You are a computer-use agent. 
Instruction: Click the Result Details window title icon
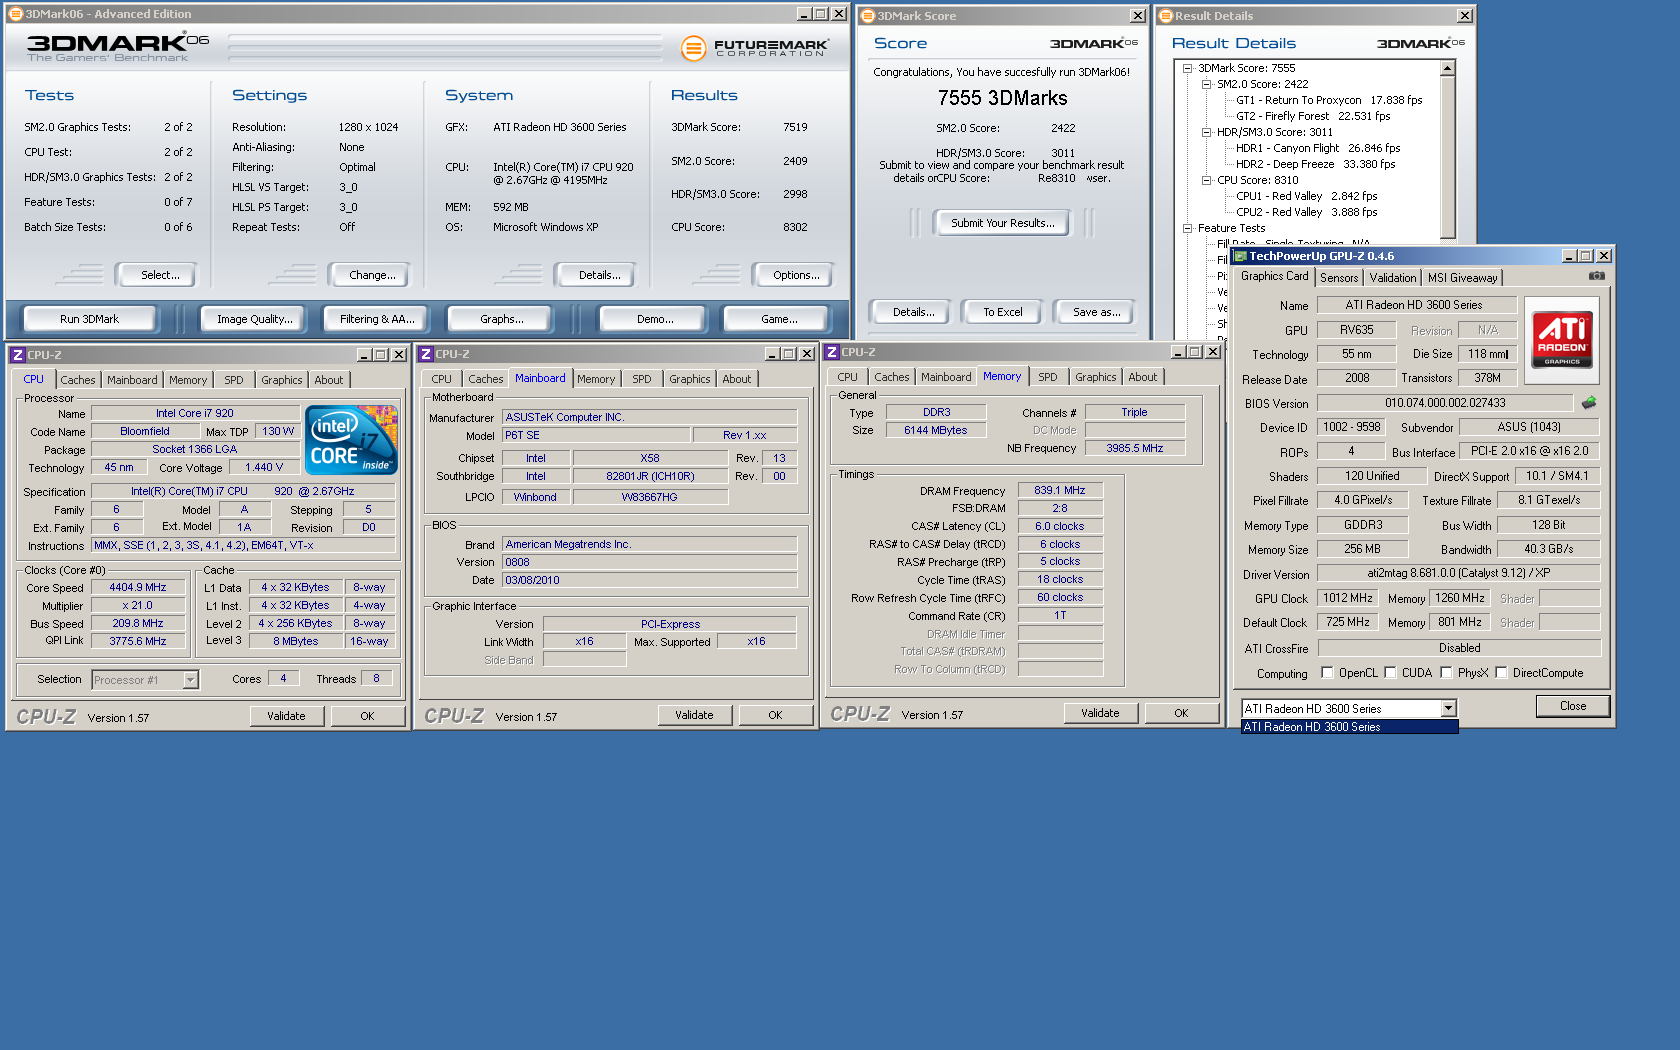click(1165, 16)
